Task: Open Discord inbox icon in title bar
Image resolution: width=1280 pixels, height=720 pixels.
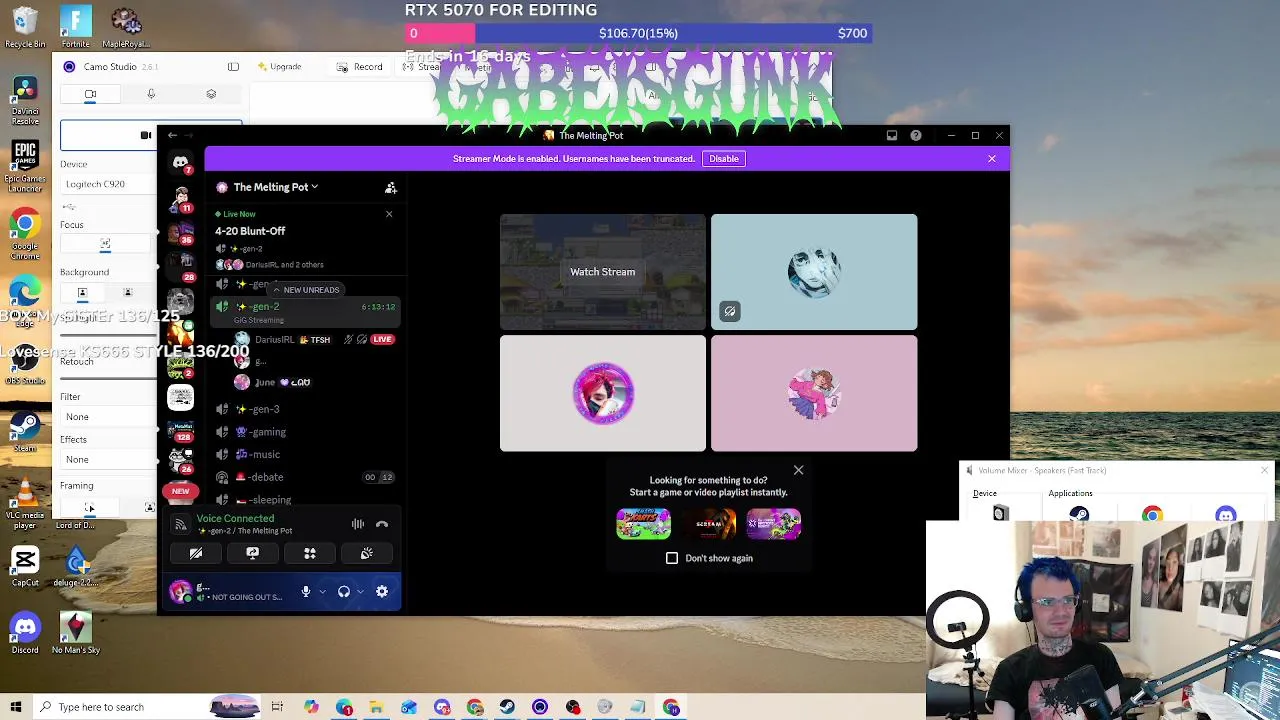Action: [892, 136]
